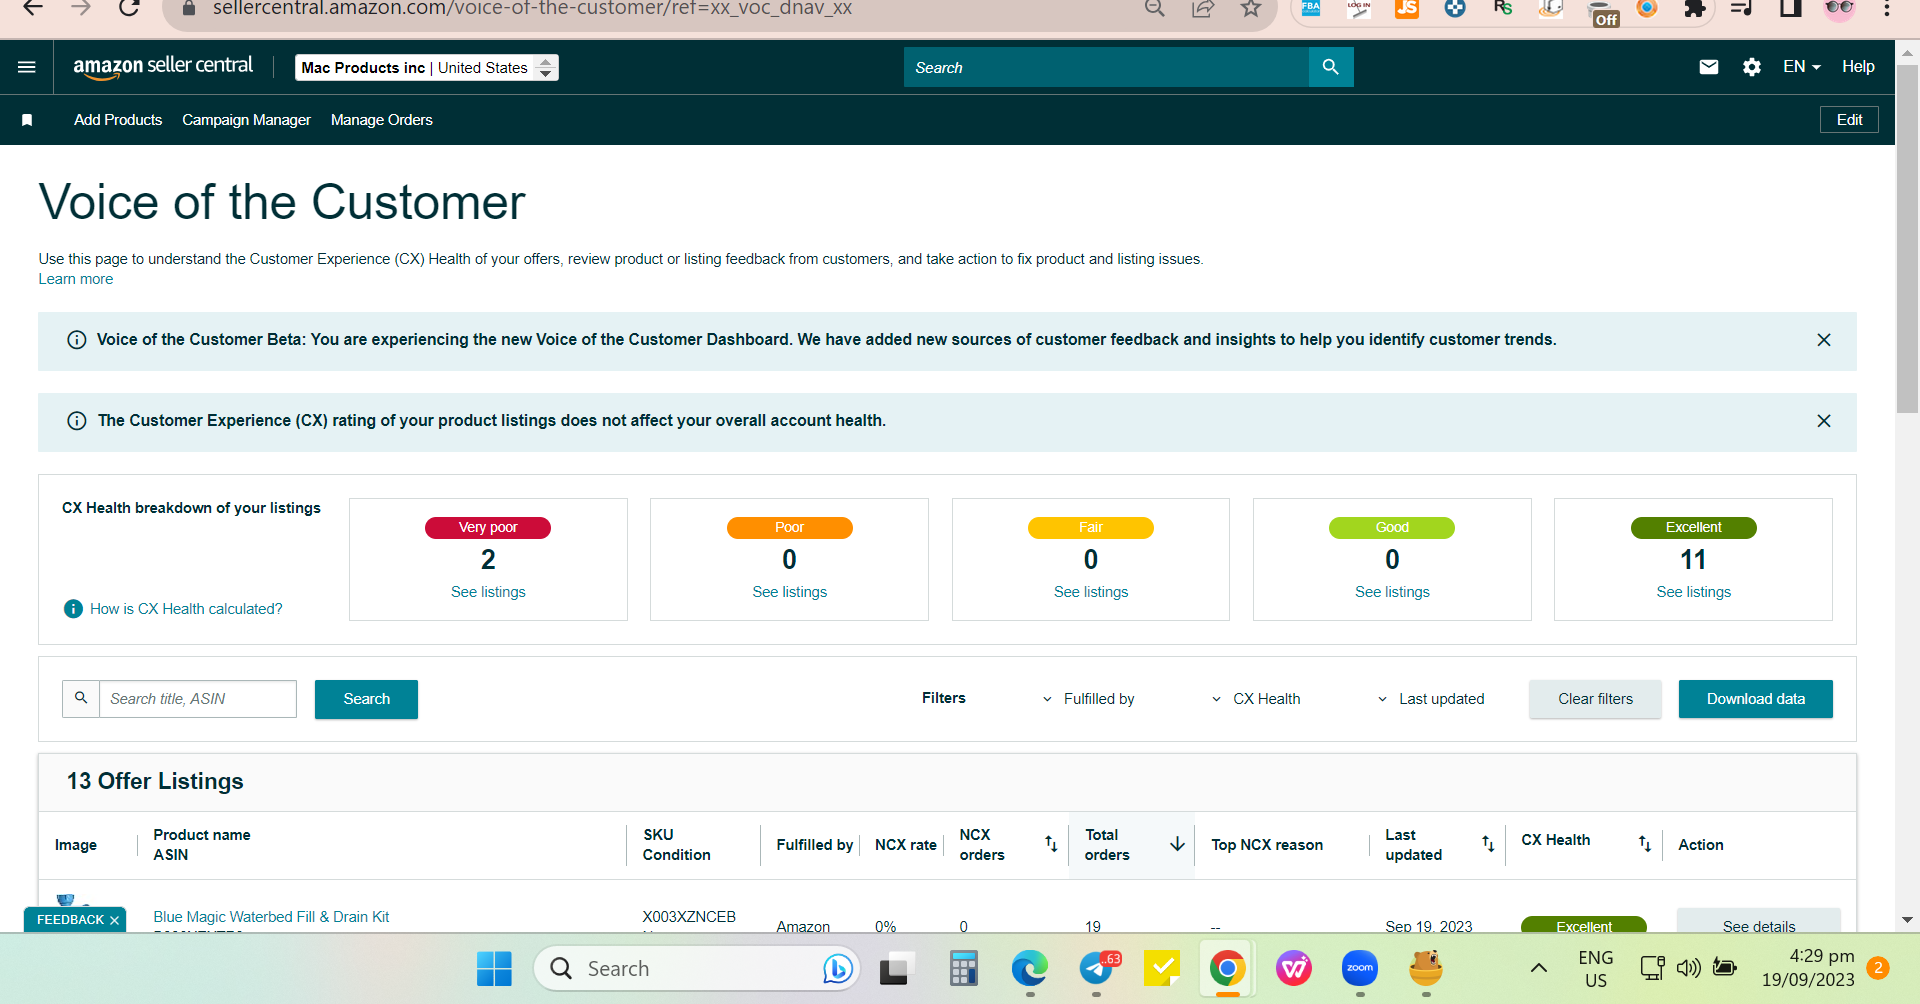Click the info icon beside CX Health calculated
The image size is (1920, 1004).
click(73, 608)
